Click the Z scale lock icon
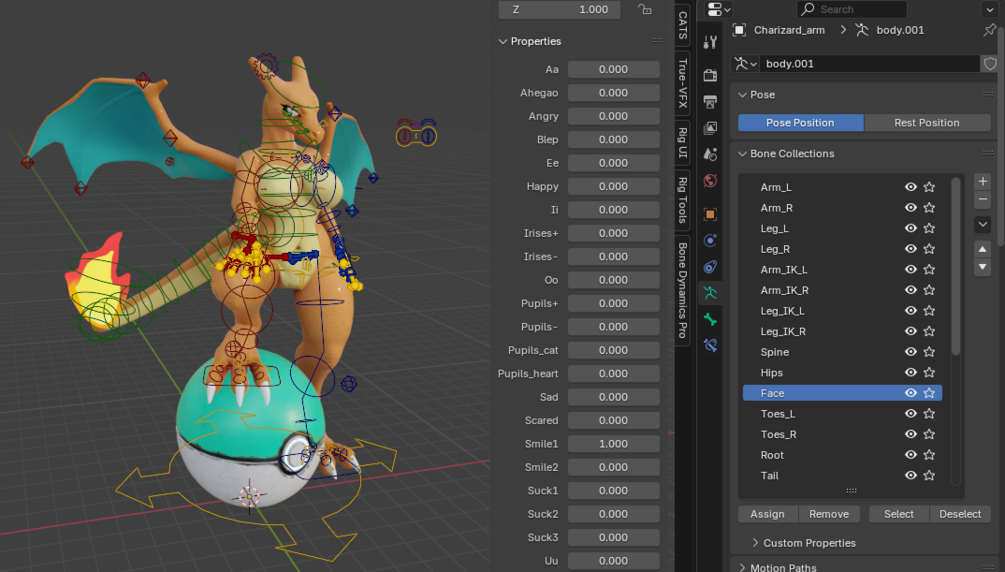This screenshot has width=1005, height=572. click(645, 9)
